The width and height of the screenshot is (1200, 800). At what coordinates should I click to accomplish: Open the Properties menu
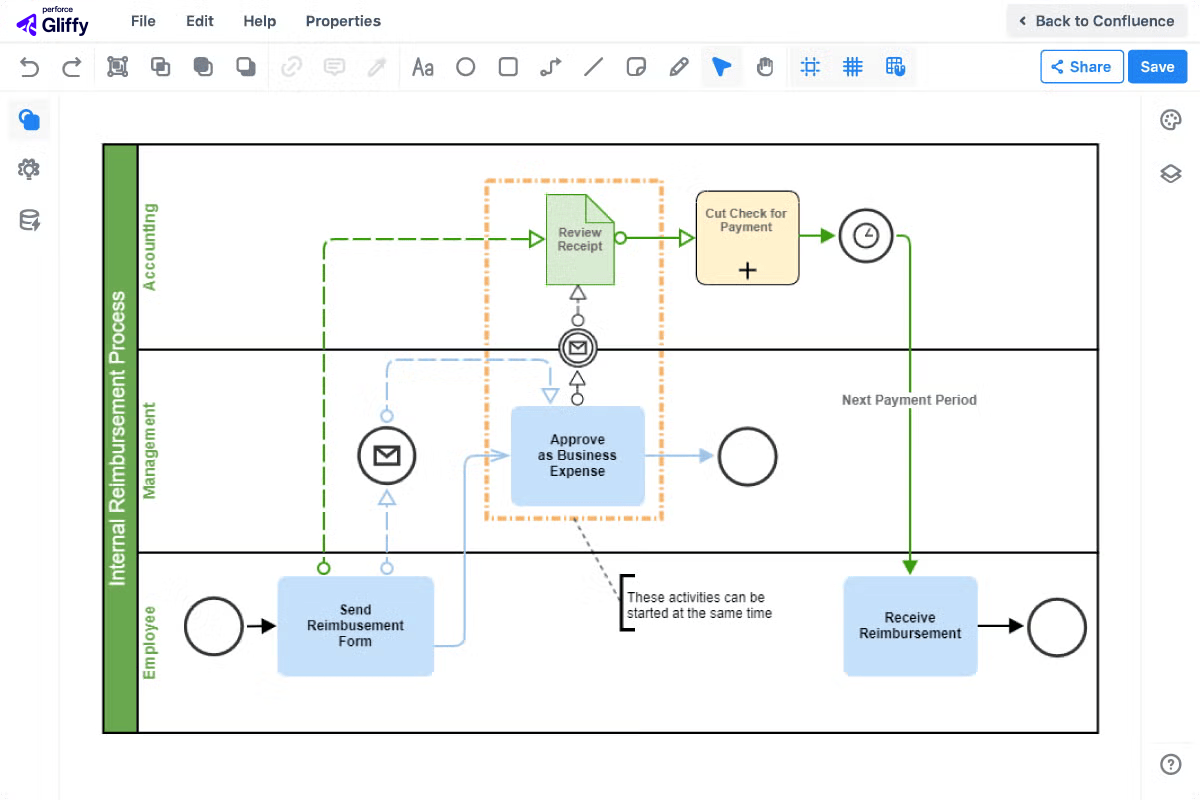(x=343, y=21)
